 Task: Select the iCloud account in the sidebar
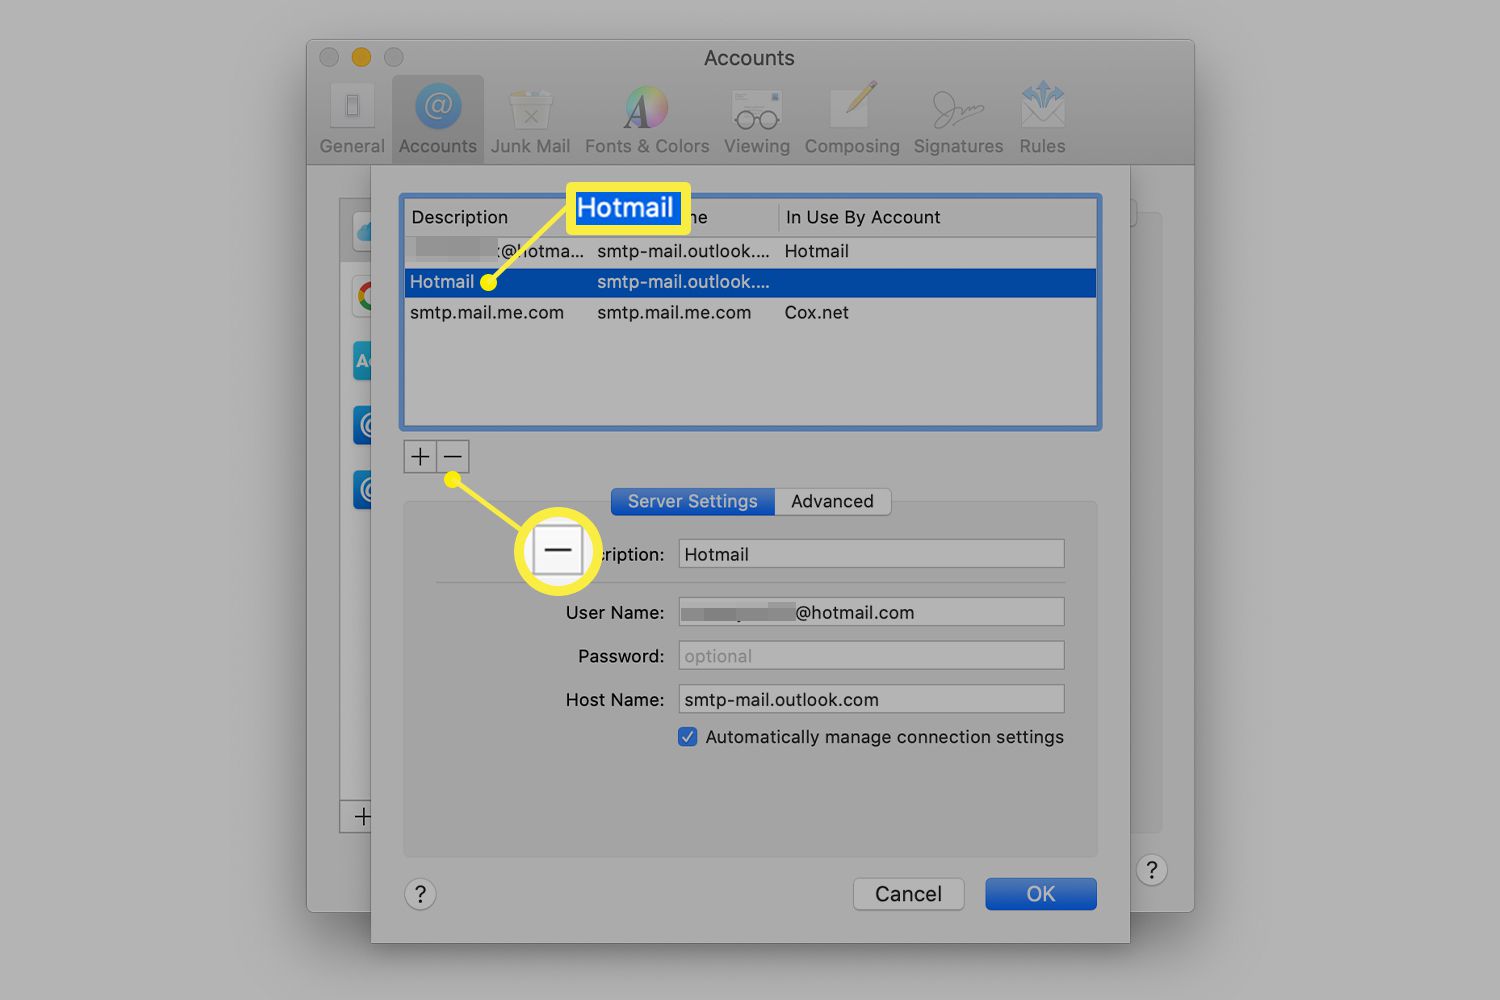pyautogui.click(x=364, y=232)
